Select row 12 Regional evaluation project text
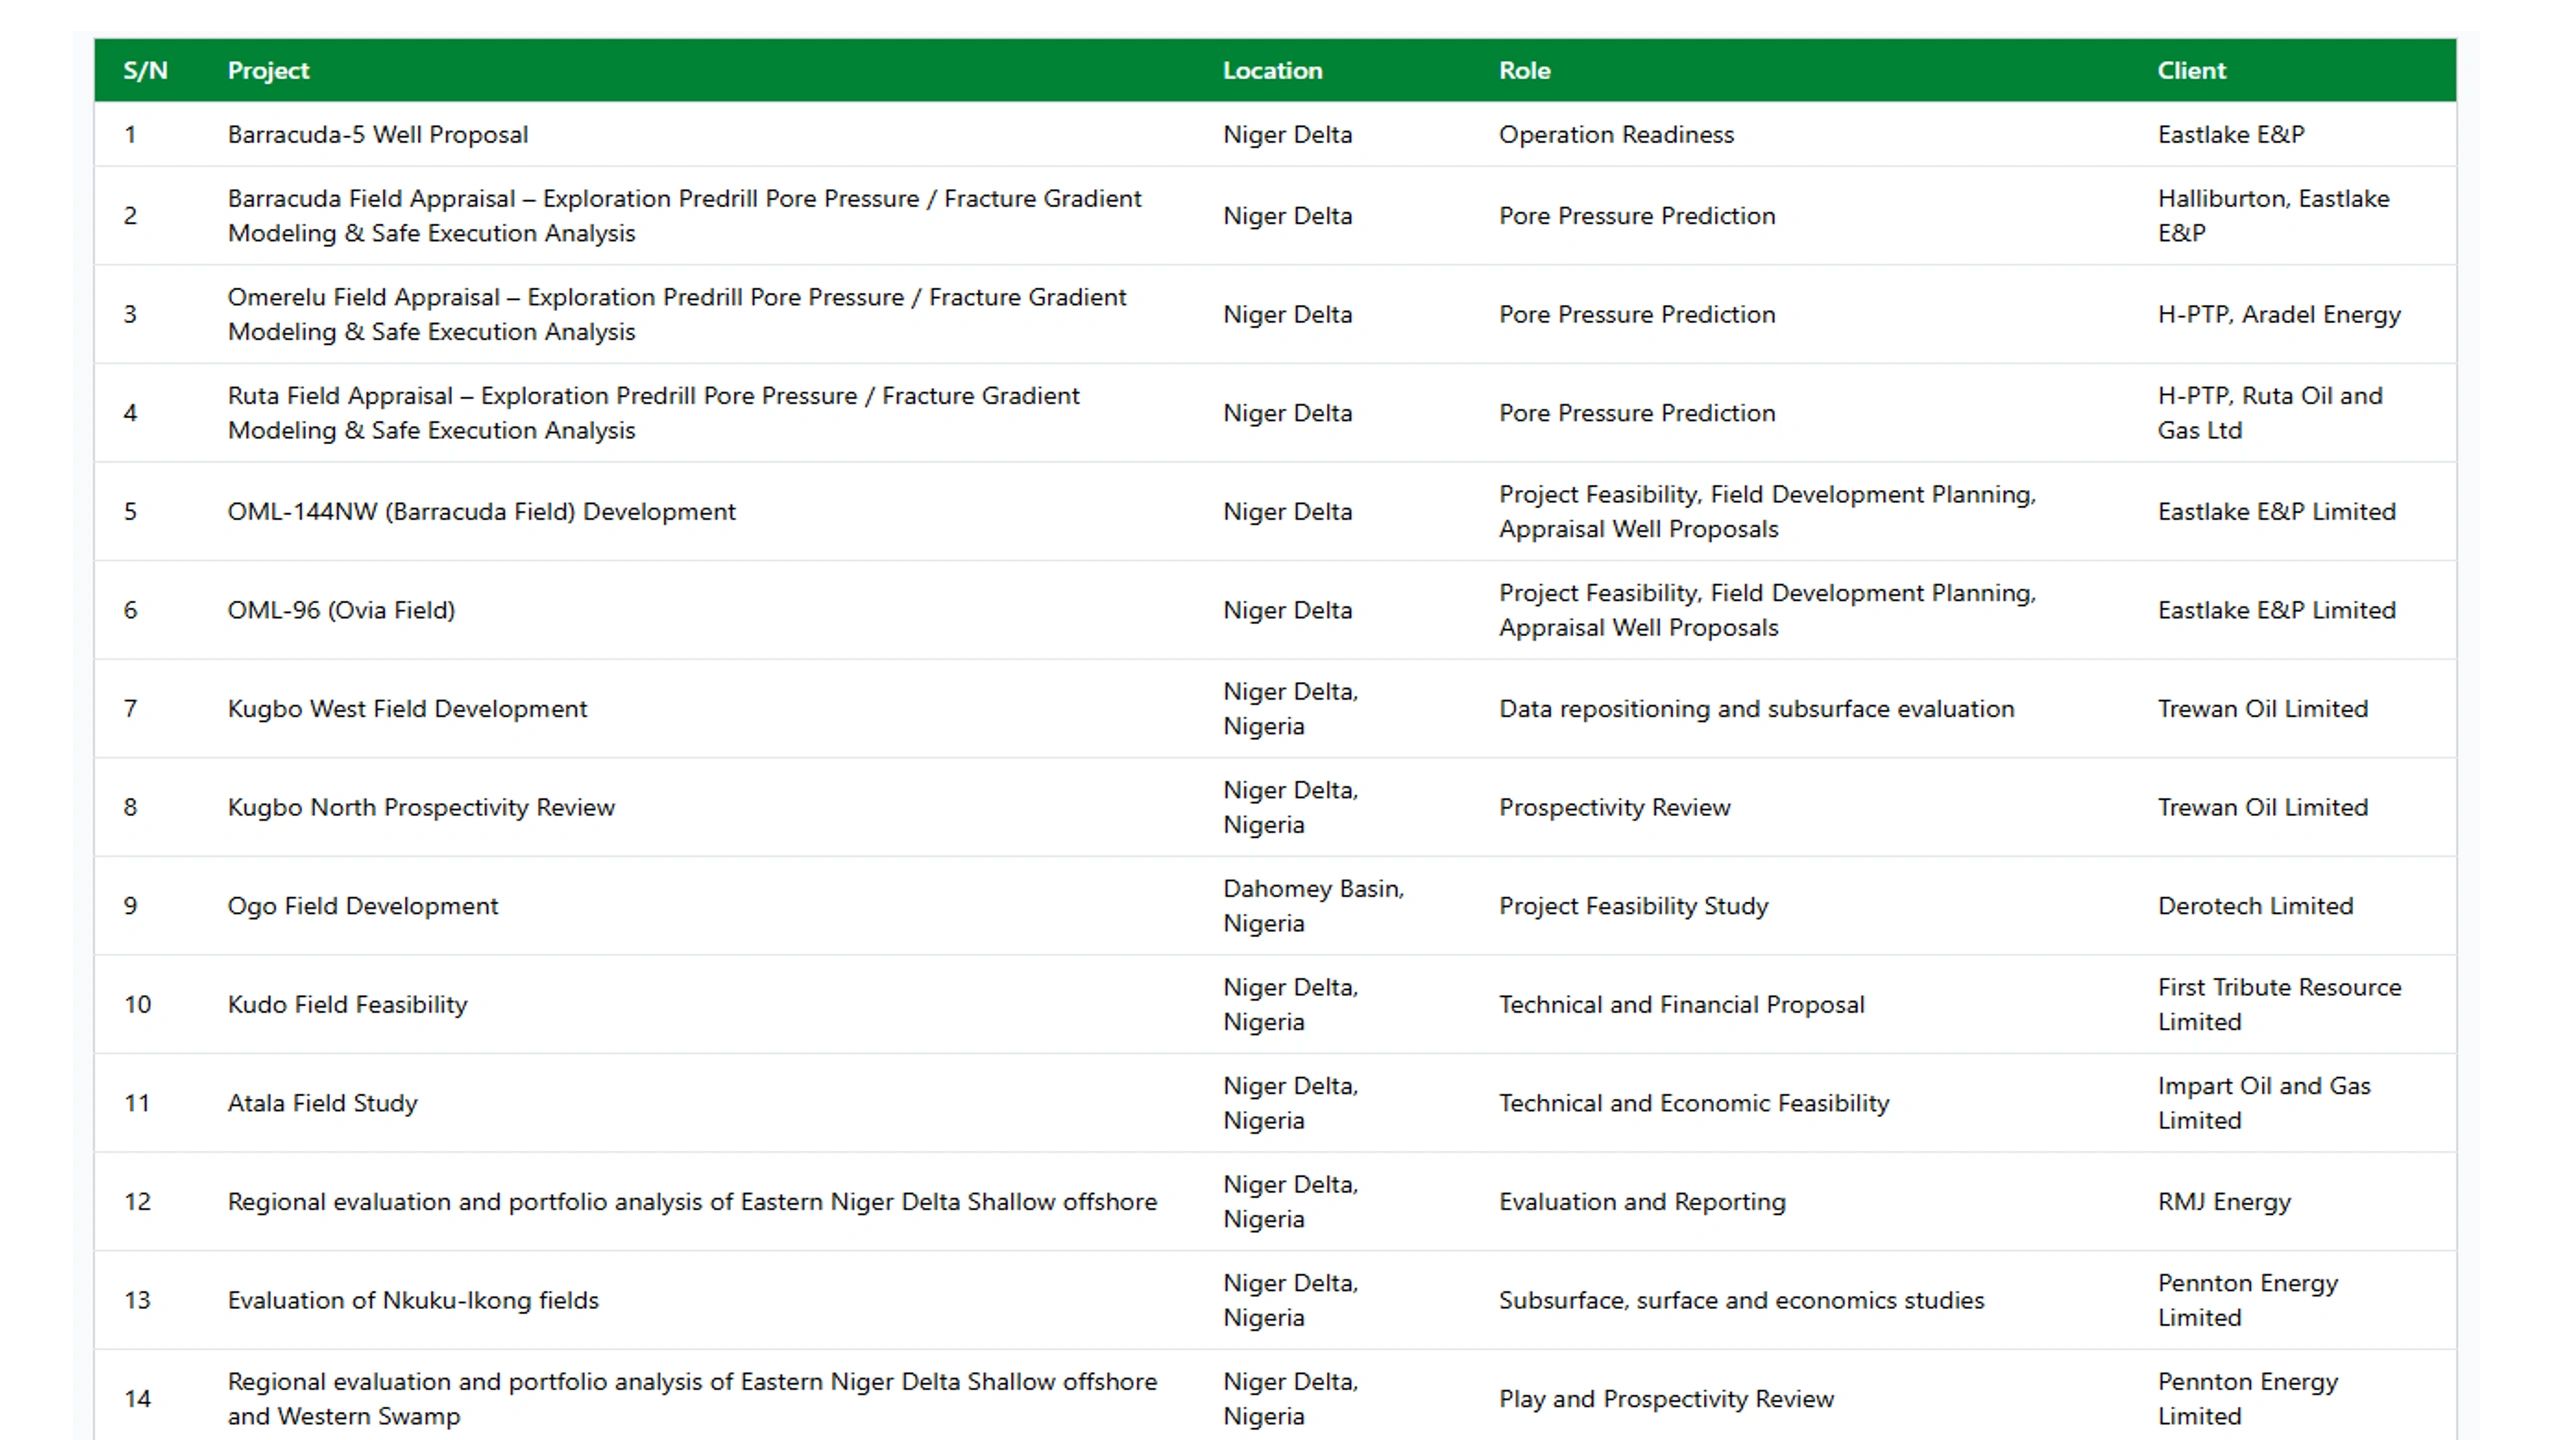 (692, 1201)
